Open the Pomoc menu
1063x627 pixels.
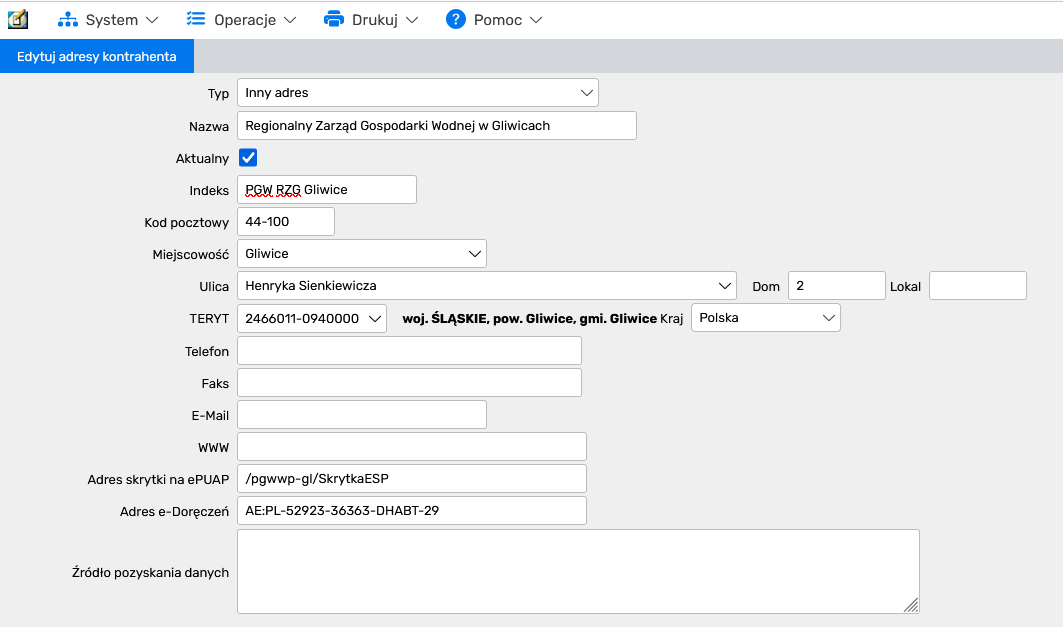pyautogui.click(x=494, y=20)
